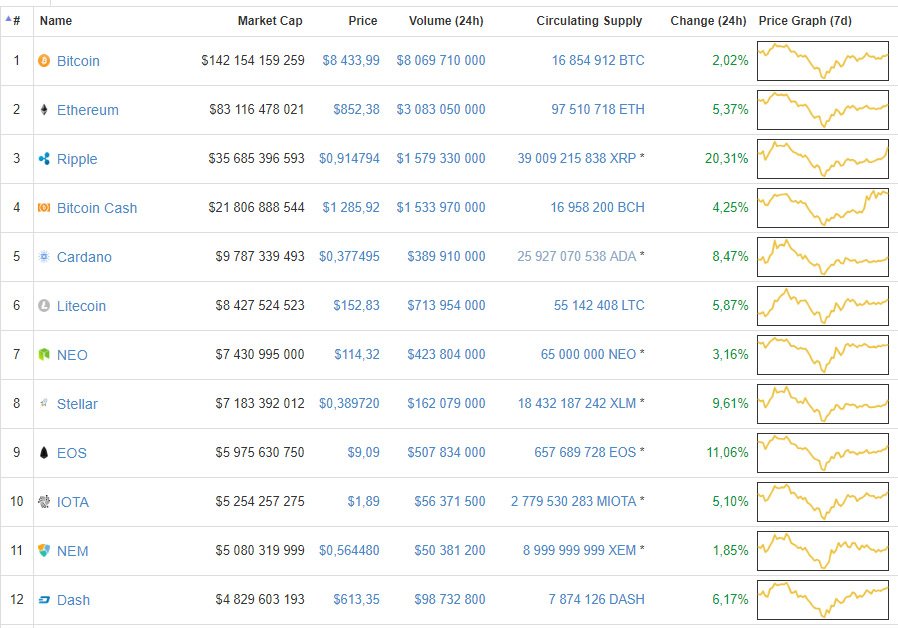The height and width of the screenshot is (628, 898).
Task: Sort by Circulating Supply header
Action: (x=589, y=21)
